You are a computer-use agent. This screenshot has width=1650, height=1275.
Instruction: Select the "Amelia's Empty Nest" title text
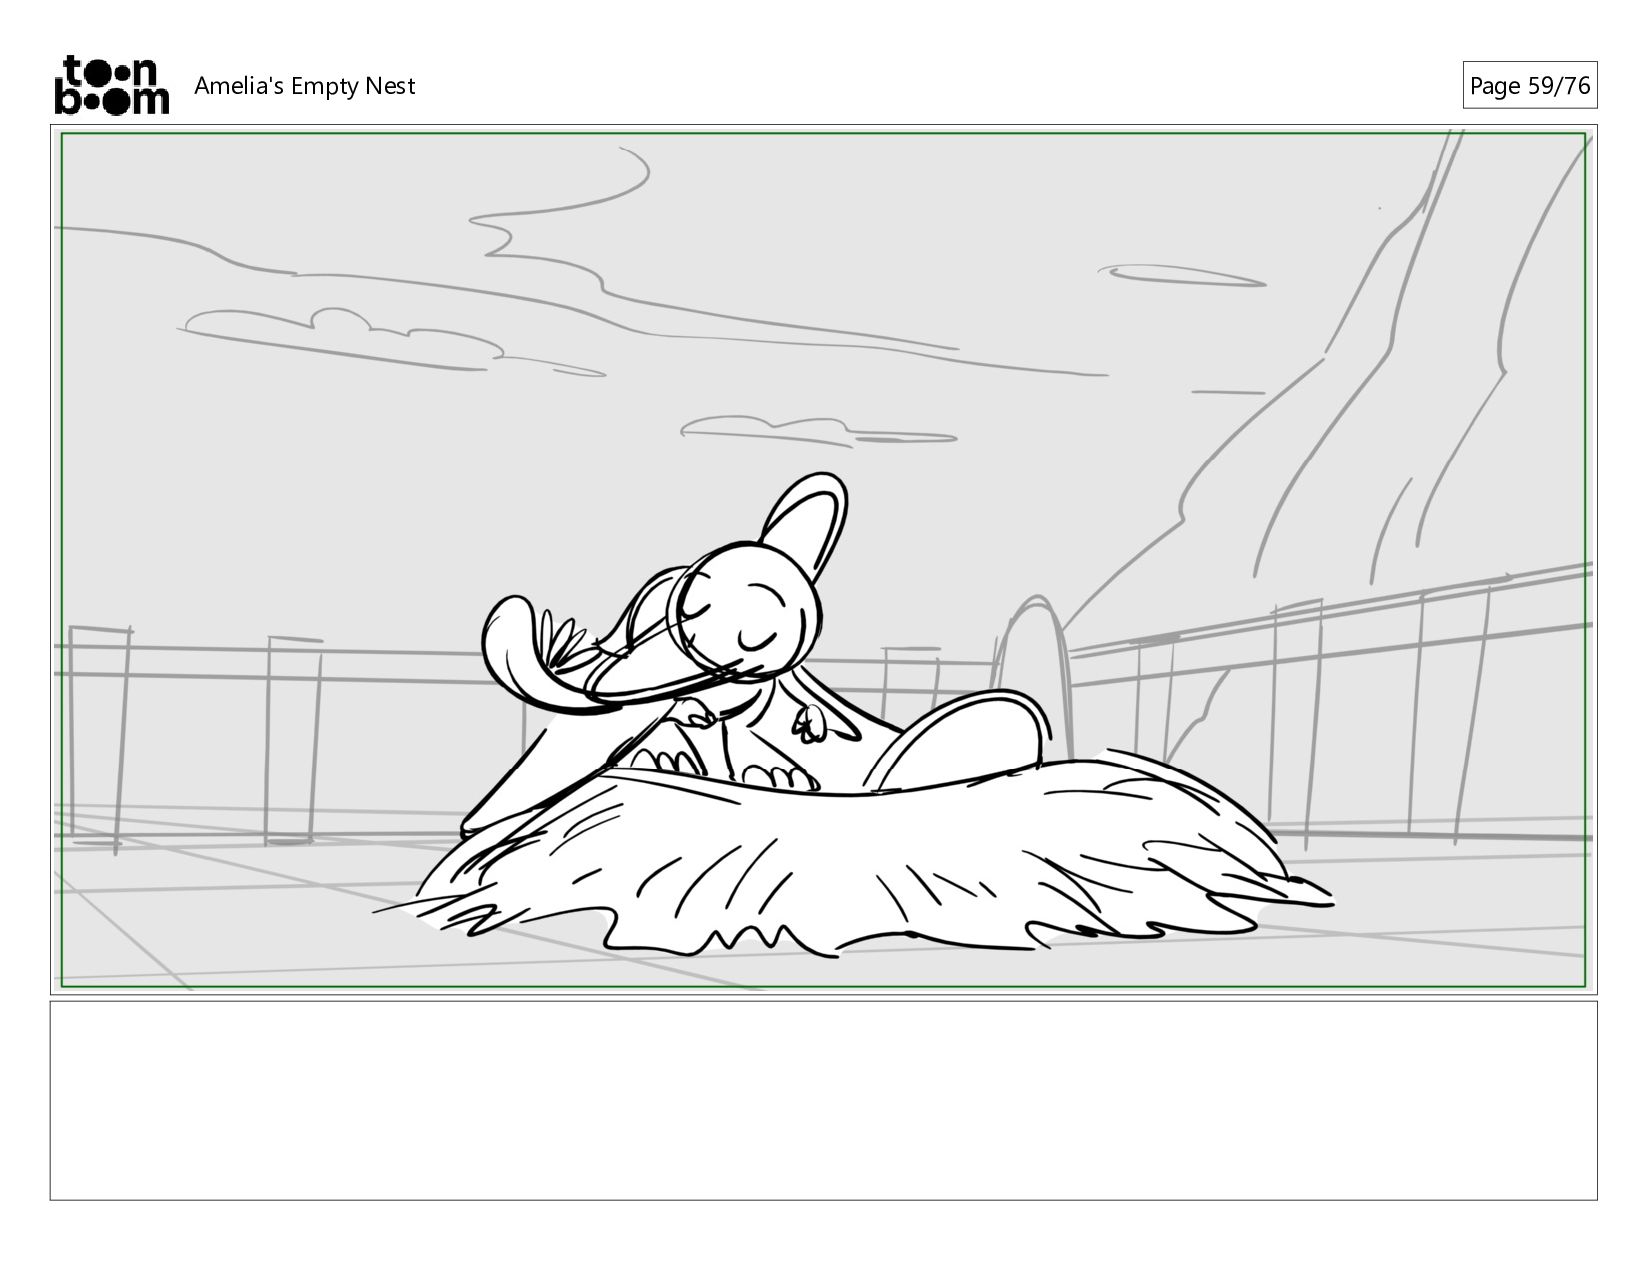[x=304, y=86]
